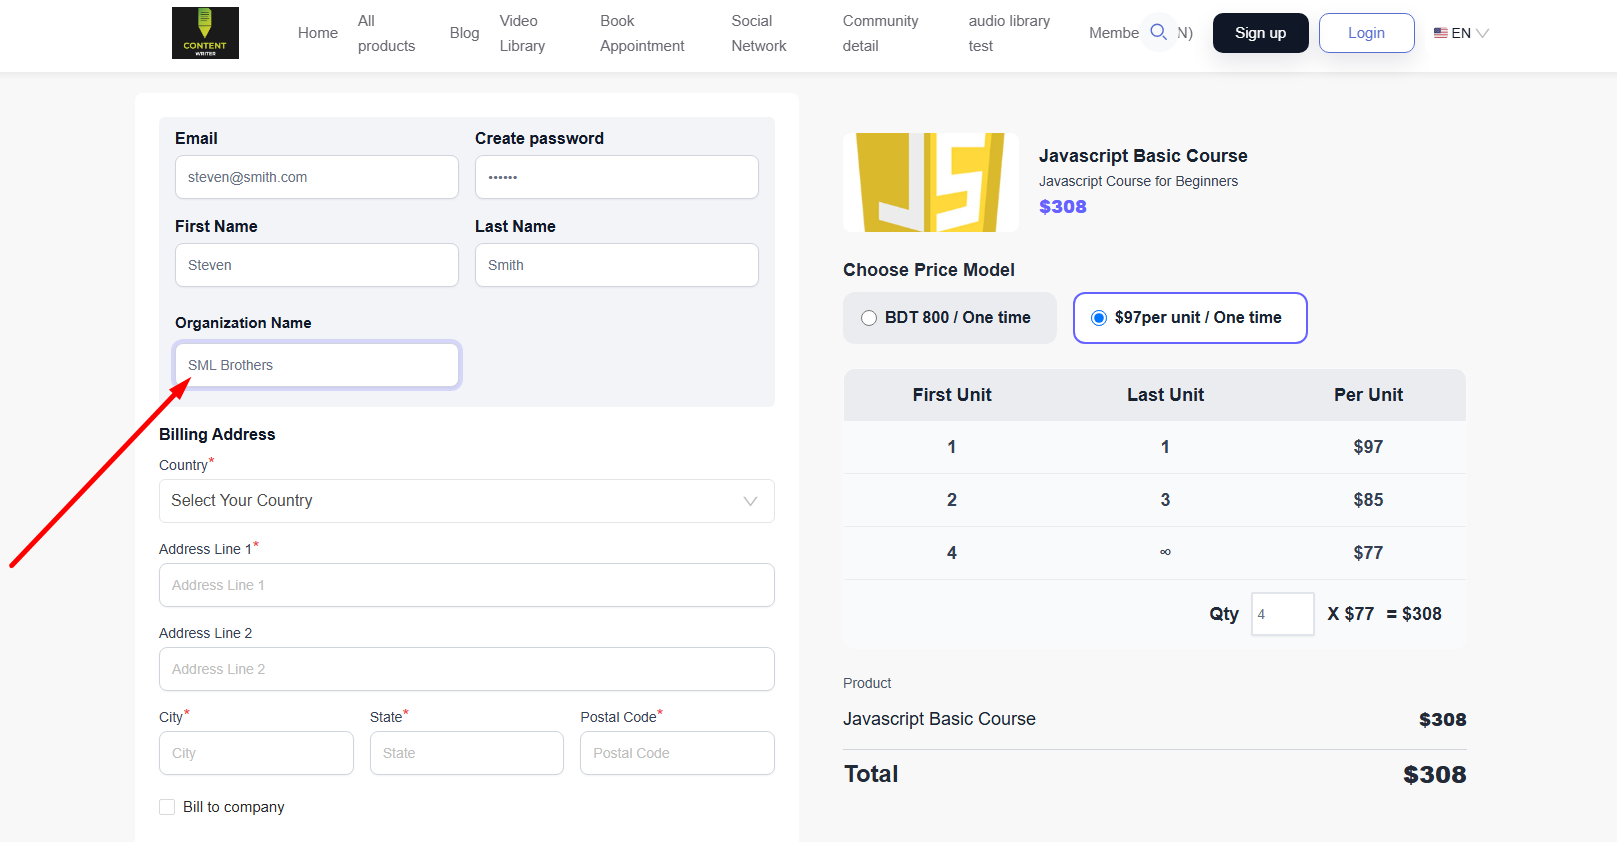1617x842 pixels.
Task: Tick the Bill to company checkbox
Action: (x=167, y=807)
